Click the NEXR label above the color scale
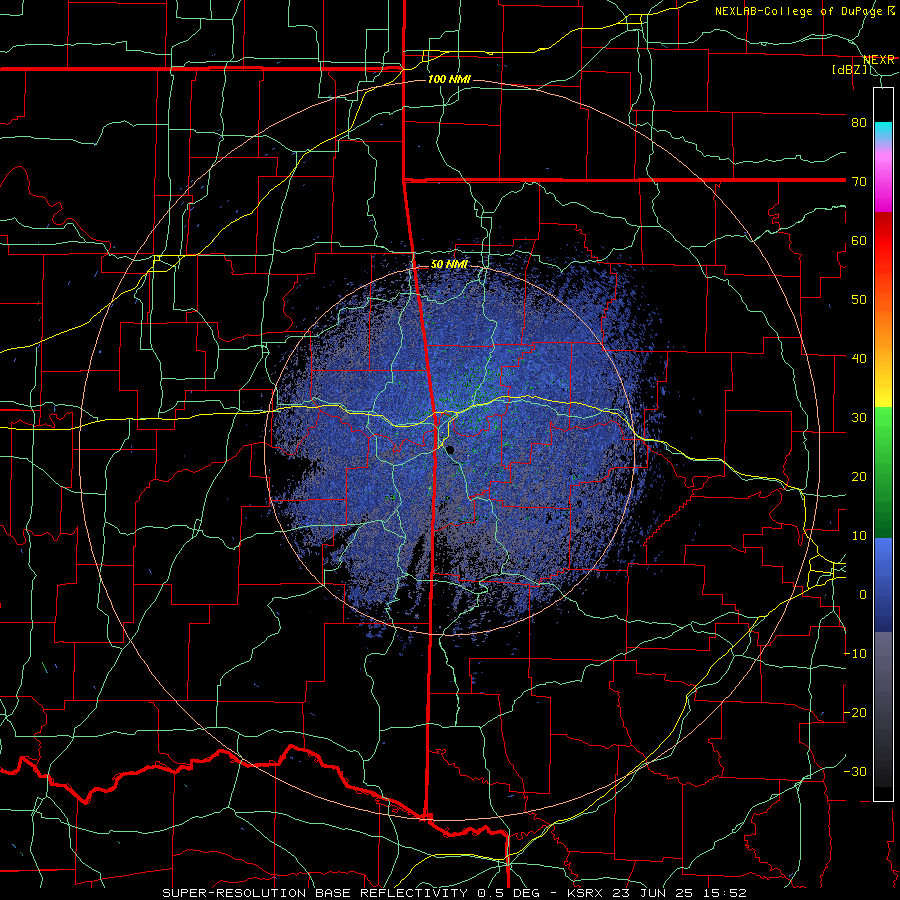The image size is (900, 900). click(878, 60)
